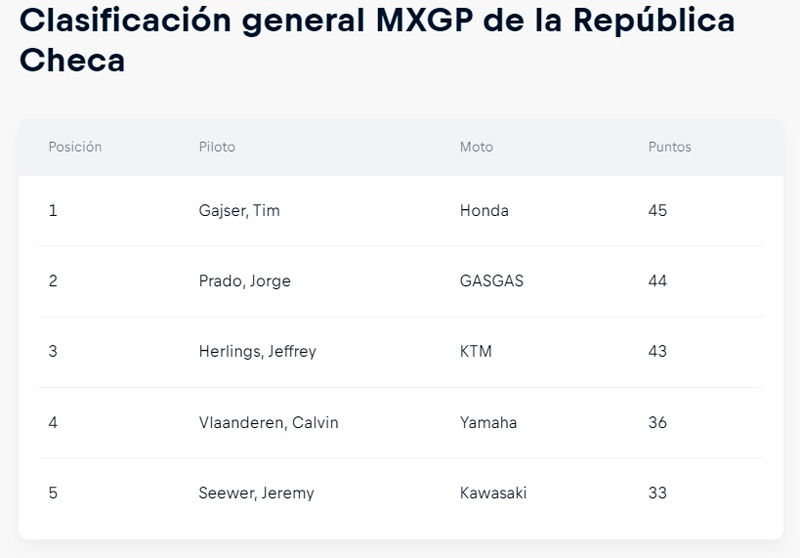Click the Honda bike cell
This screenshot has height=558, width=800.
coord(484,211)
